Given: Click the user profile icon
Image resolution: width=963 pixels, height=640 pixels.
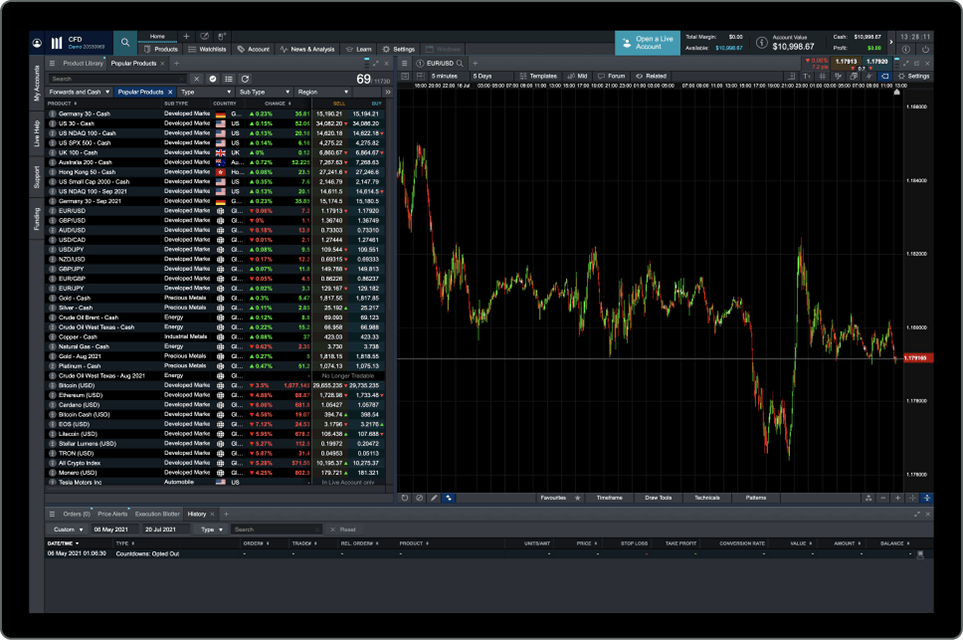Looking at the screenshot, I should tap(38, 44).
